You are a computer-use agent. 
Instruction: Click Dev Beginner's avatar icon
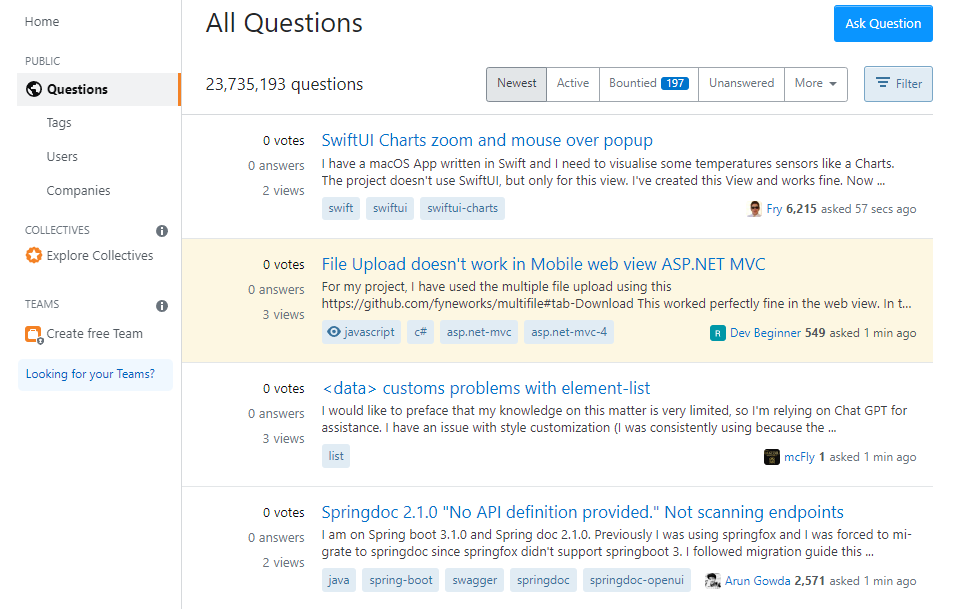coord(717,333)
